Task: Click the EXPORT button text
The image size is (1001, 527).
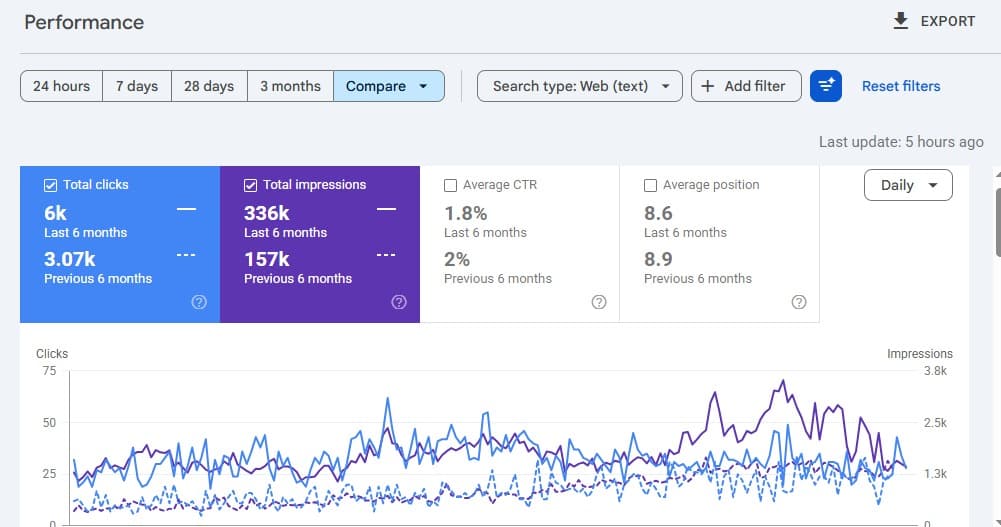Action: (947, 22)
